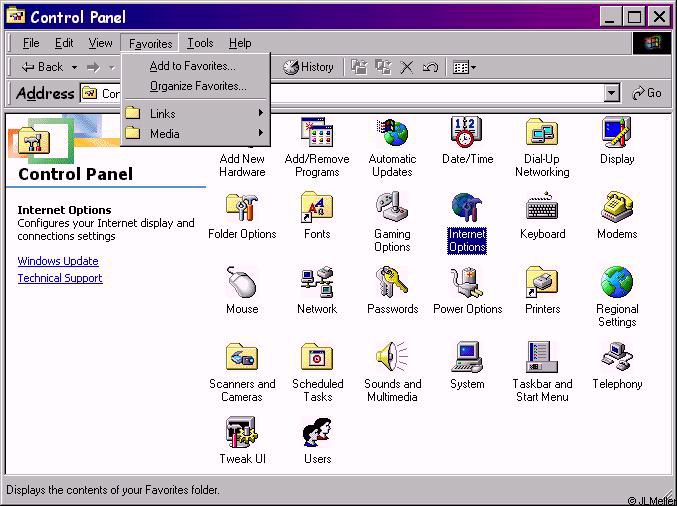Minimize the Control Panel window
This screenshot has height=506, width=677.
pos(610,17)
